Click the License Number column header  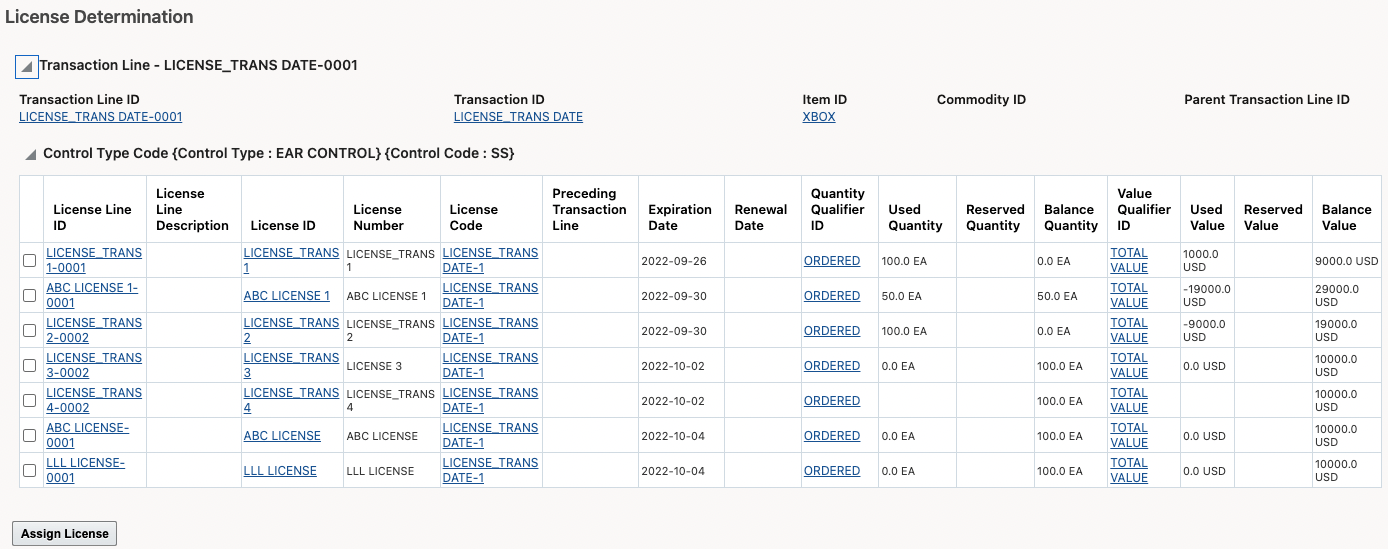378,217
